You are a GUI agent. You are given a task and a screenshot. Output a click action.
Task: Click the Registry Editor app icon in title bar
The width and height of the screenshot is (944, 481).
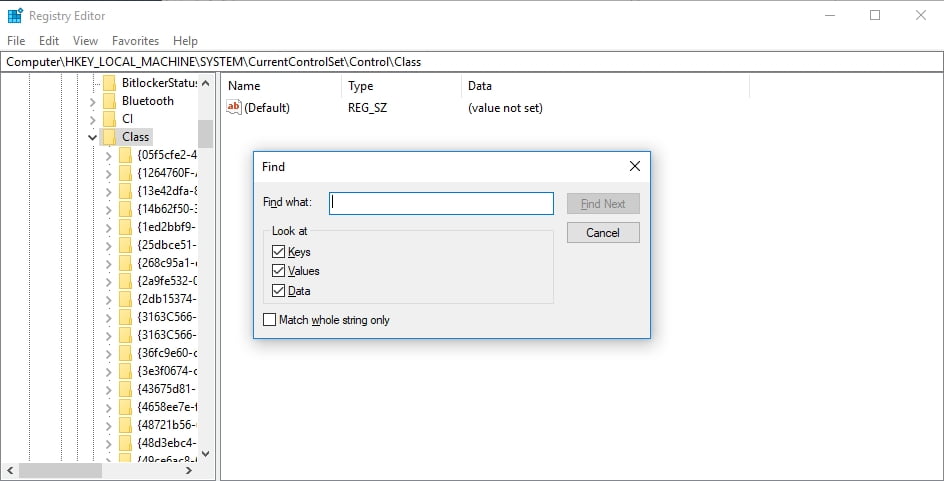click(15, 15)
